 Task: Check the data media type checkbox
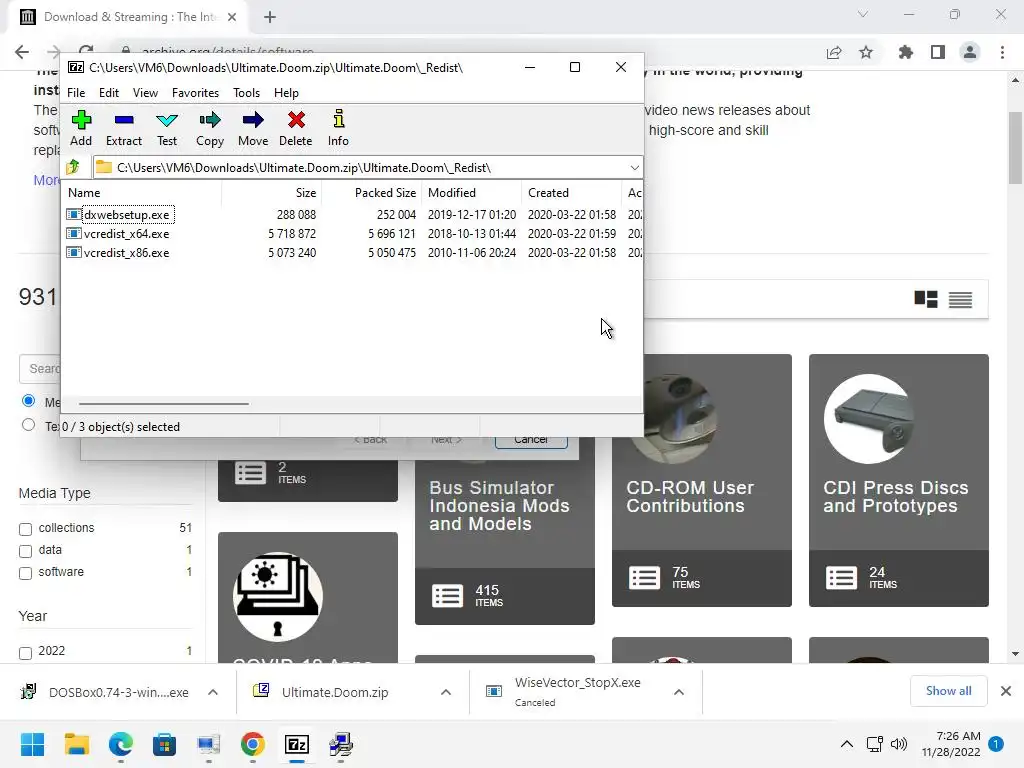[x=25, y=551]
